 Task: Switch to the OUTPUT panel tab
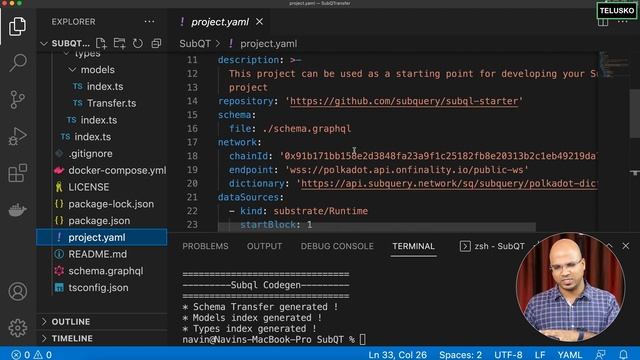[x=264, y=246]
